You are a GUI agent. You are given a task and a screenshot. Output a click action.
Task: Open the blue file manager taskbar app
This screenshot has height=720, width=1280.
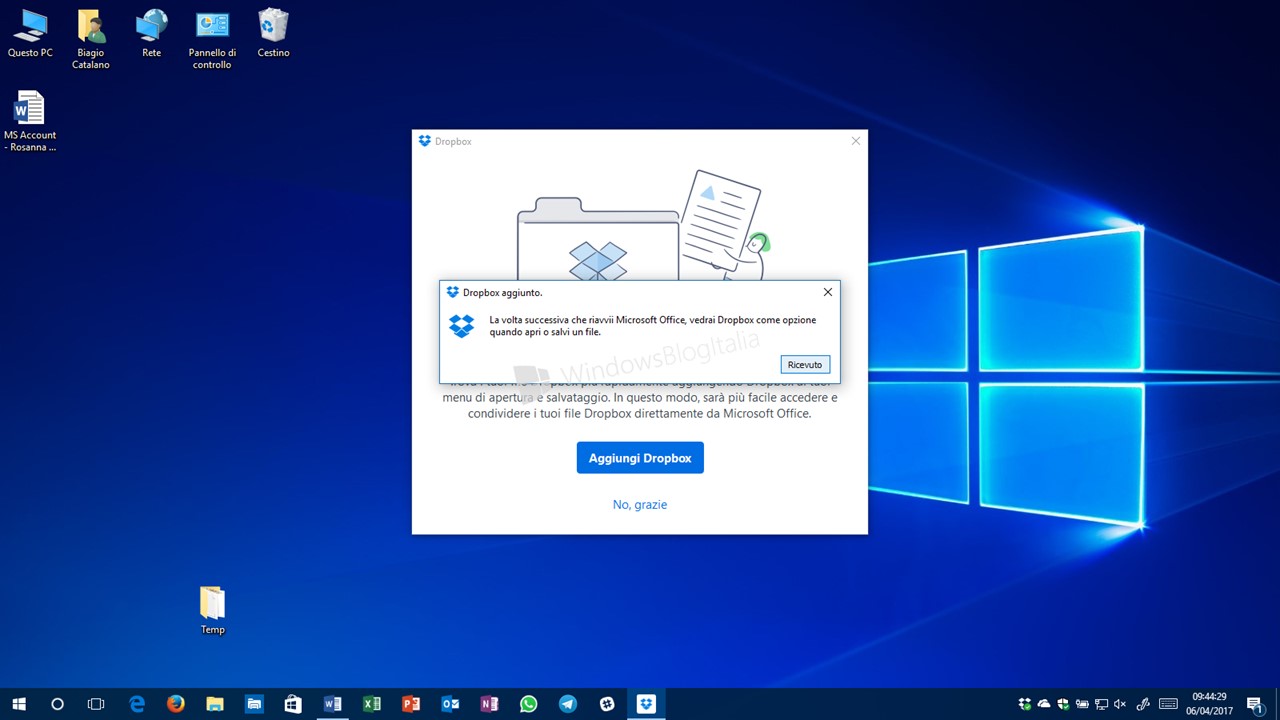pos(254,704)
